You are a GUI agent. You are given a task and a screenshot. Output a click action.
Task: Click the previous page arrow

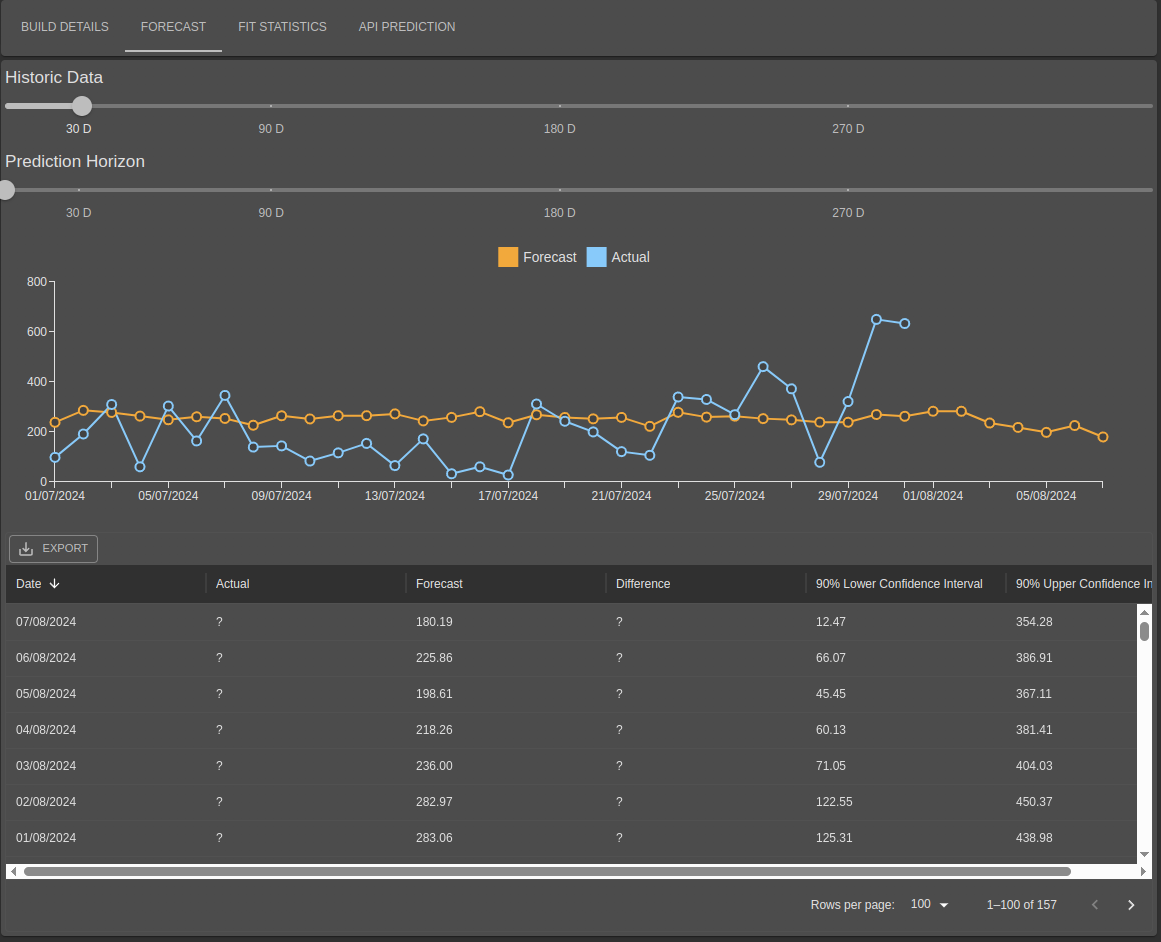click(x=1095, y=905)
